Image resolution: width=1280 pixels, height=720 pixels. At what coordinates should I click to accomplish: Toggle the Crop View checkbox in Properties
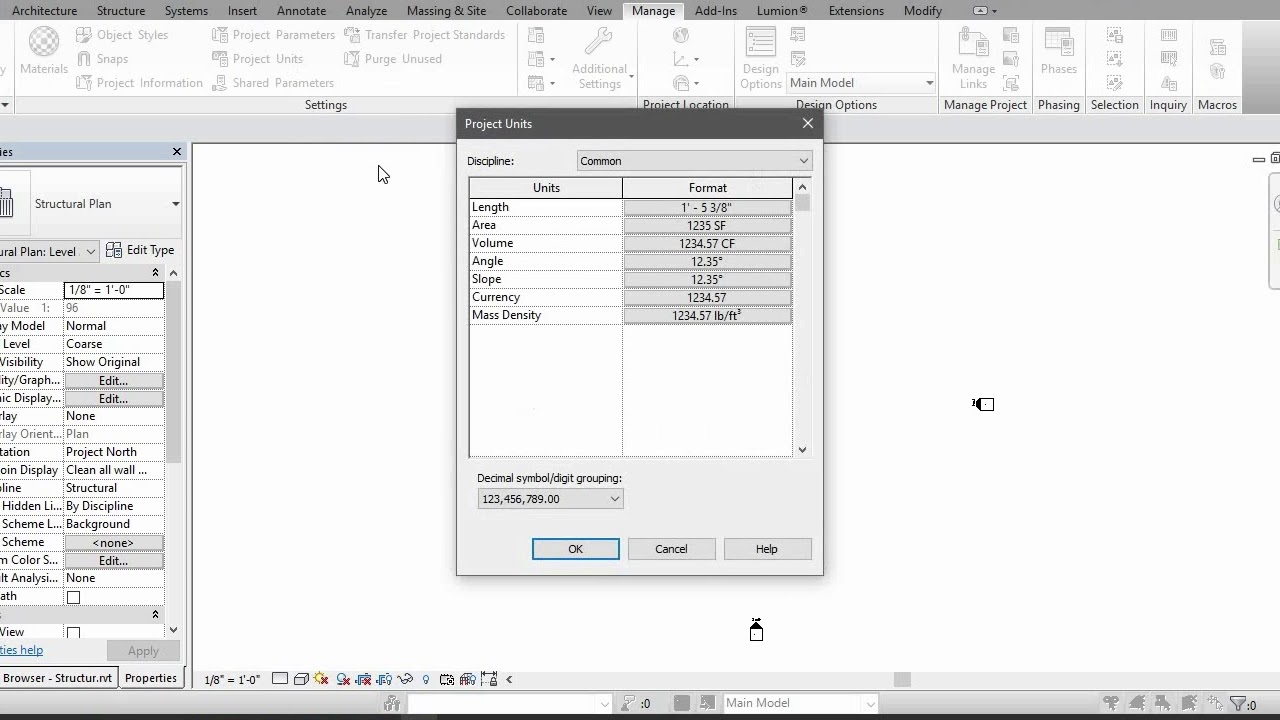(x=73, y=632)
